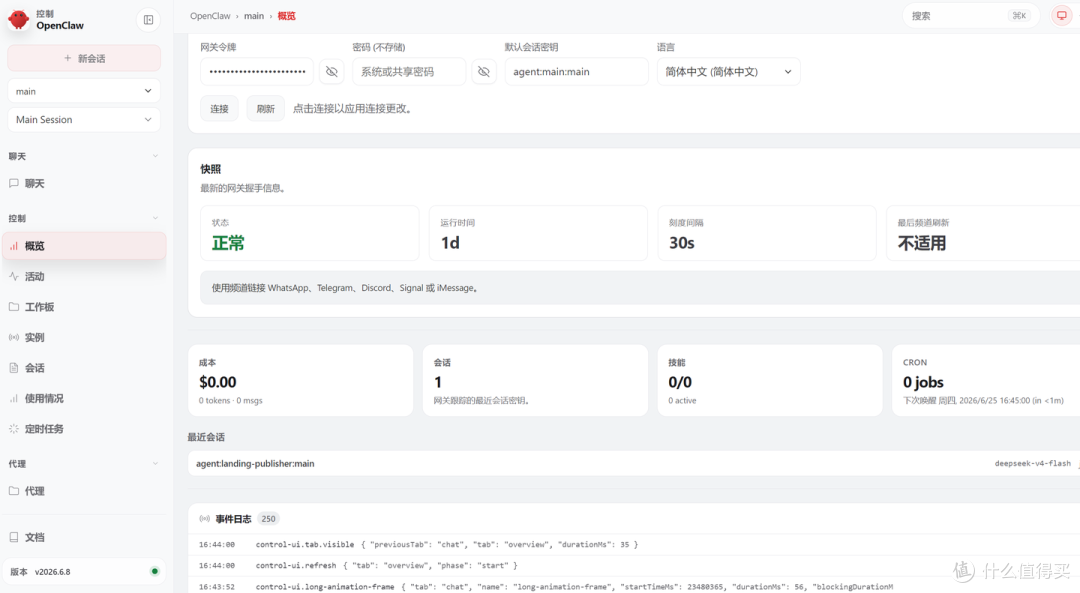Click the 运行时间 1d card
Screen dimensions: 1080x593
point(538,233)
